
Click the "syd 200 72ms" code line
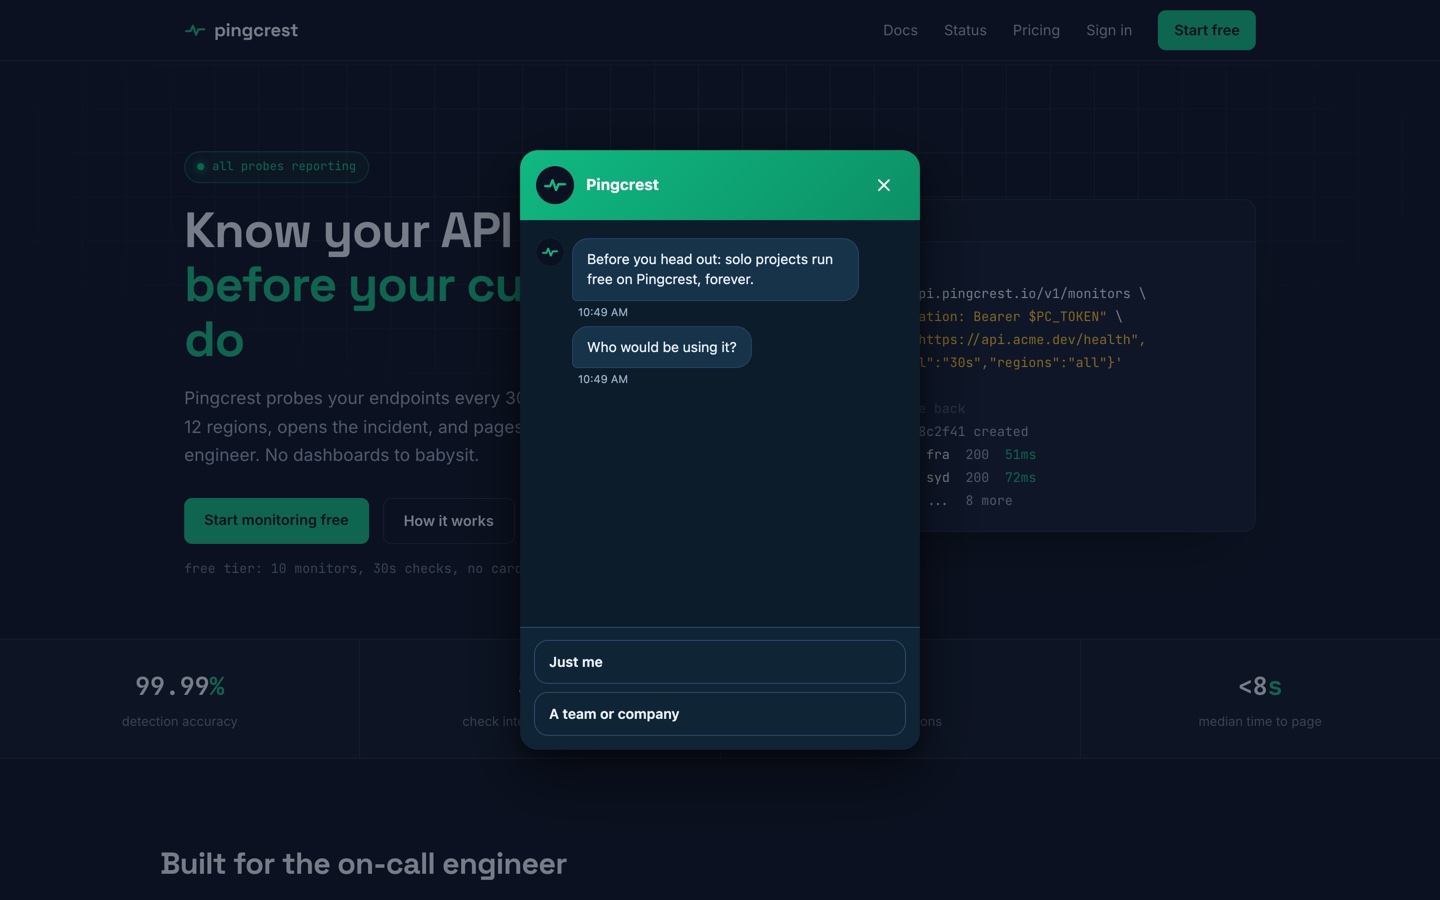point(980,478)
